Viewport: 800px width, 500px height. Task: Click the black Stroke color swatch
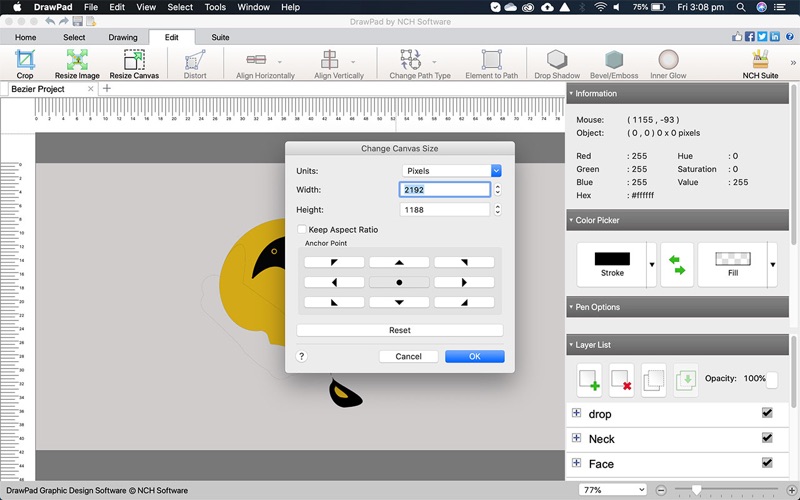612,259
